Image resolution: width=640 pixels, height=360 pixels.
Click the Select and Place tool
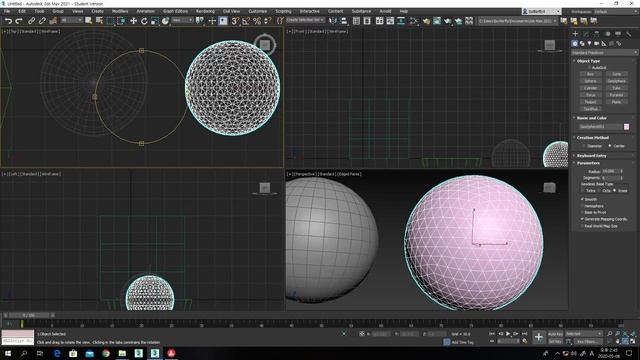pyautogui.click(x=165, y=20)
